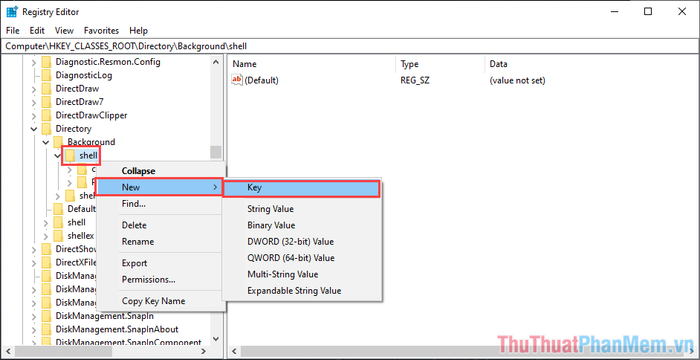
Task: Click the Registry Editor title bar icon
Action: [x=12, y=12]
